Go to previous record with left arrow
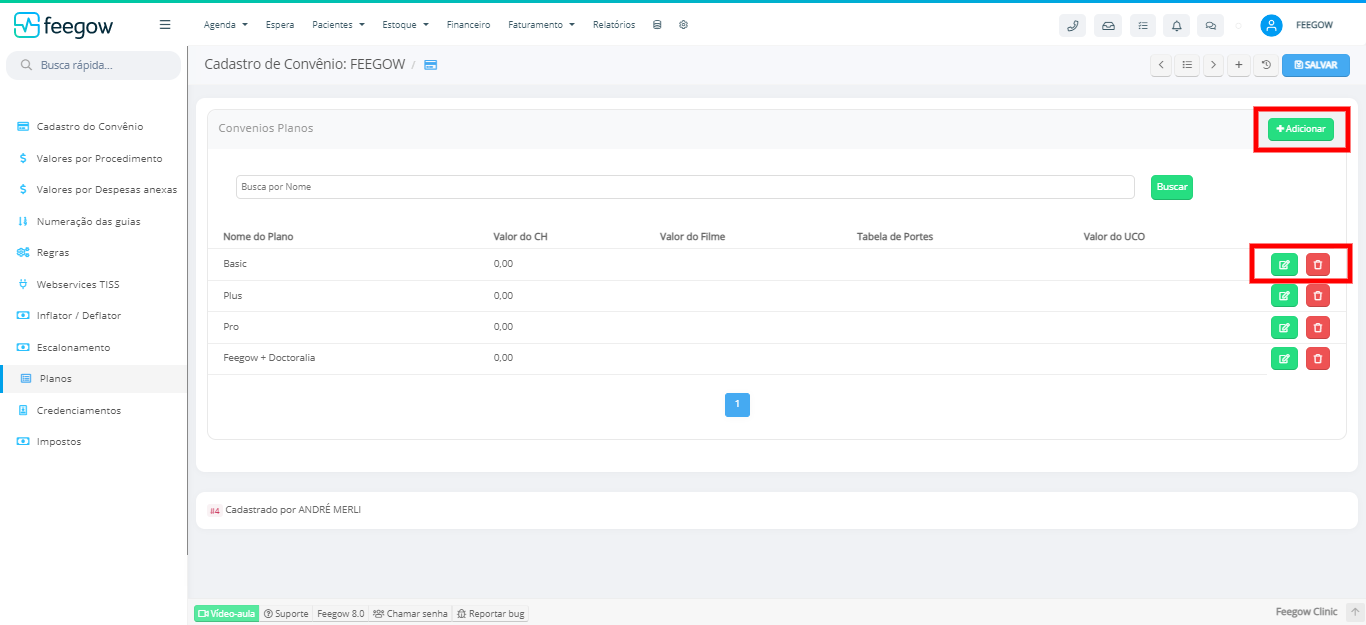The image size is (1366, 625). (1161, 65)
